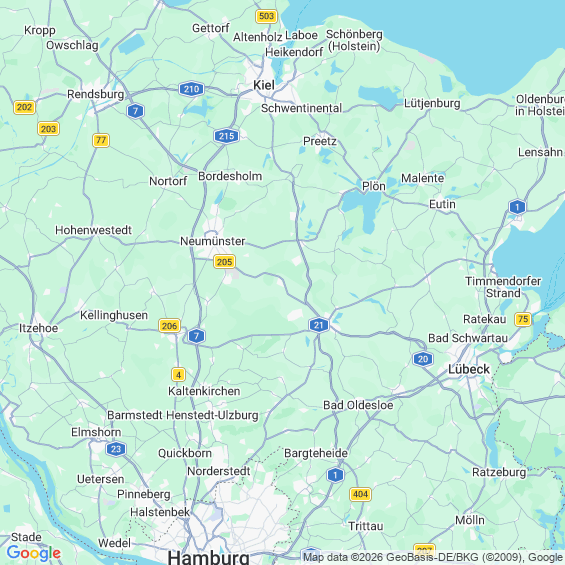Select the Kiel city label
565x565 pixels.
click(264, 85)
